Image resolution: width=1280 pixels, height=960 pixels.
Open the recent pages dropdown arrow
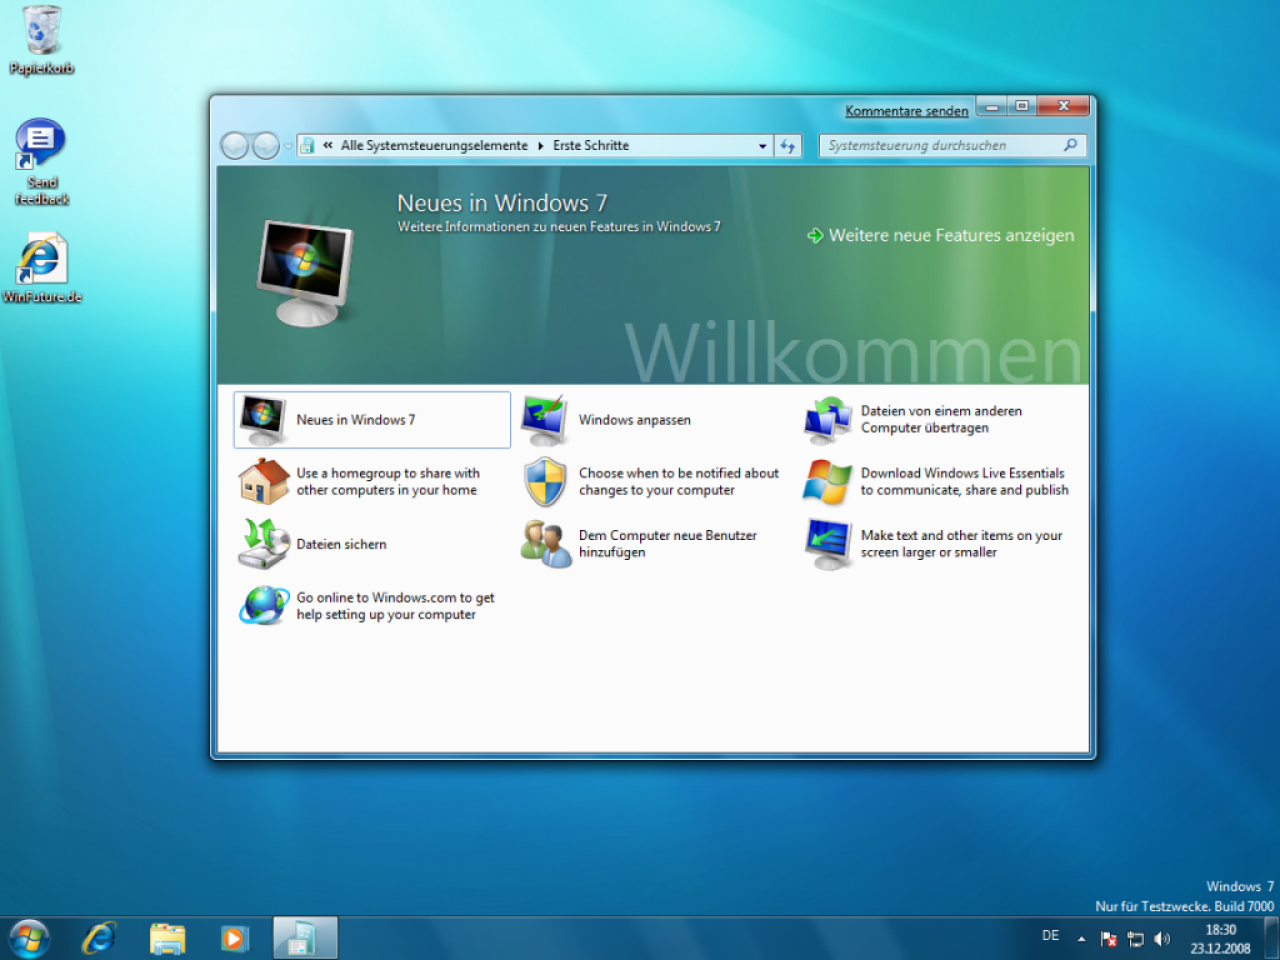(x=288, y=146)
